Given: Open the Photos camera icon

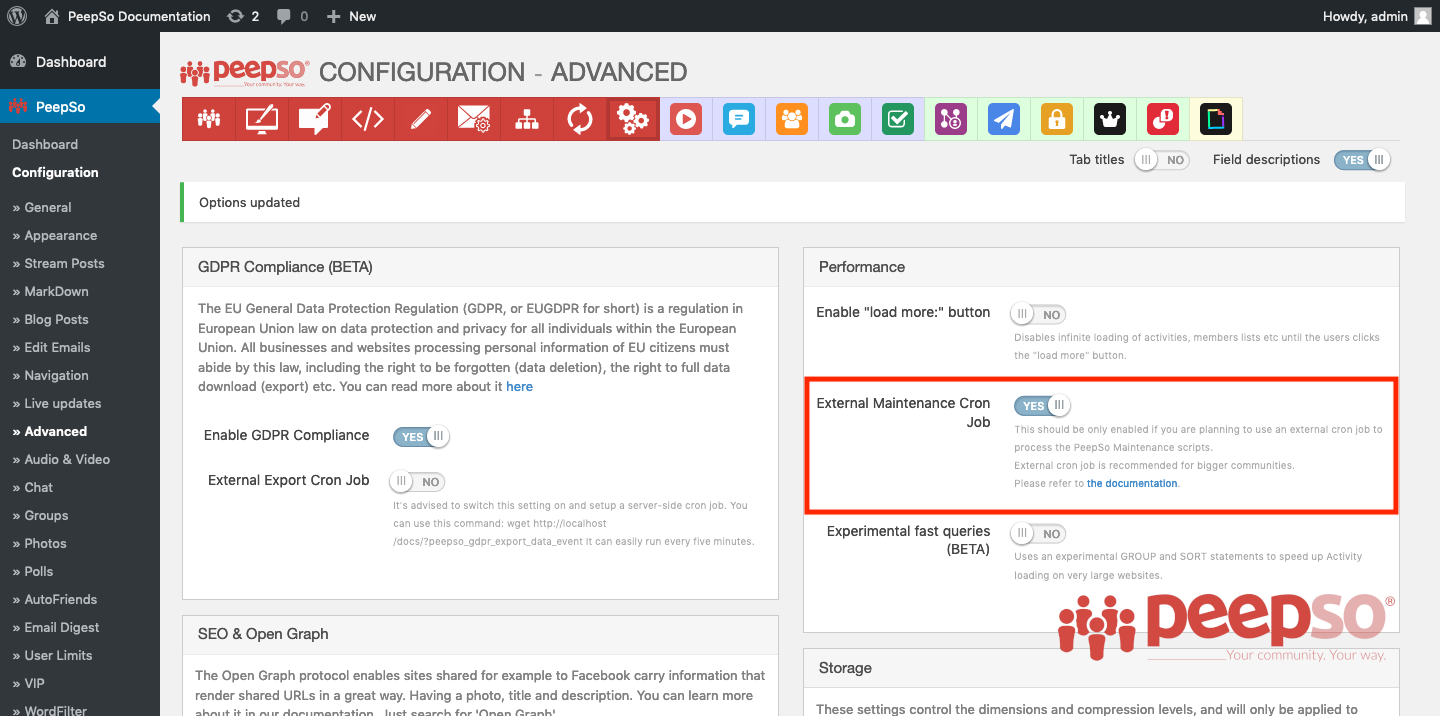Looking at the screenshot, I should pos(845,119).
